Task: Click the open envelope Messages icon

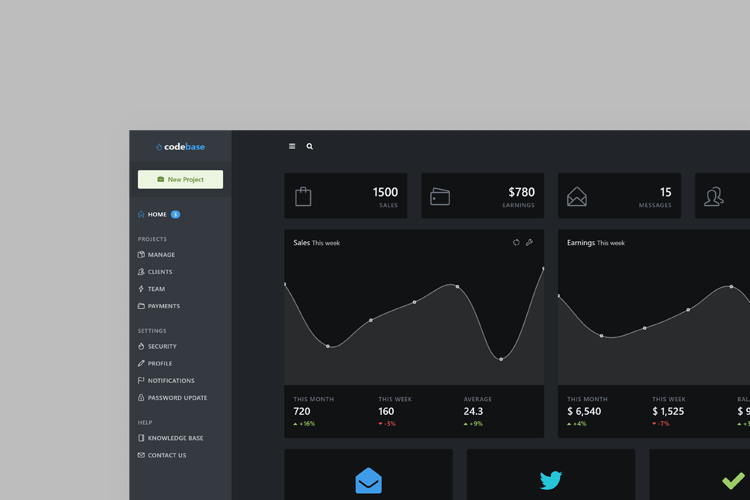Action: (x=577, y=197)
